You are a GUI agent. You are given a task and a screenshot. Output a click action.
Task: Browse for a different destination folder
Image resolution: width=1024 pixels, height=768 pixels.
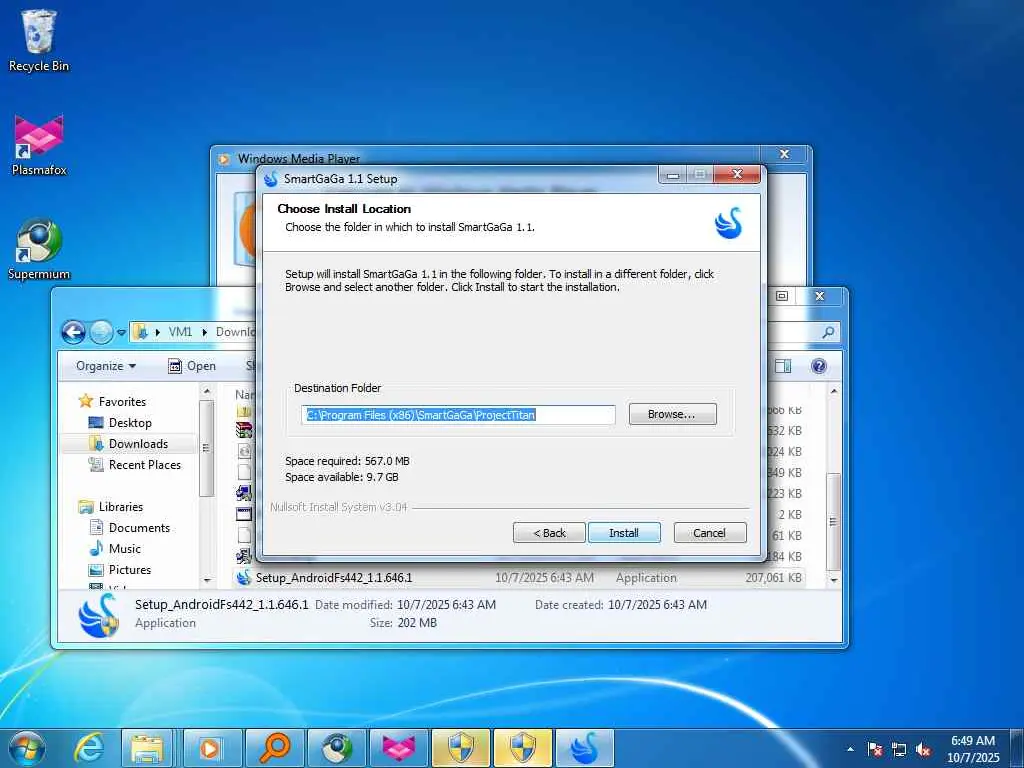tap(672, 414)
